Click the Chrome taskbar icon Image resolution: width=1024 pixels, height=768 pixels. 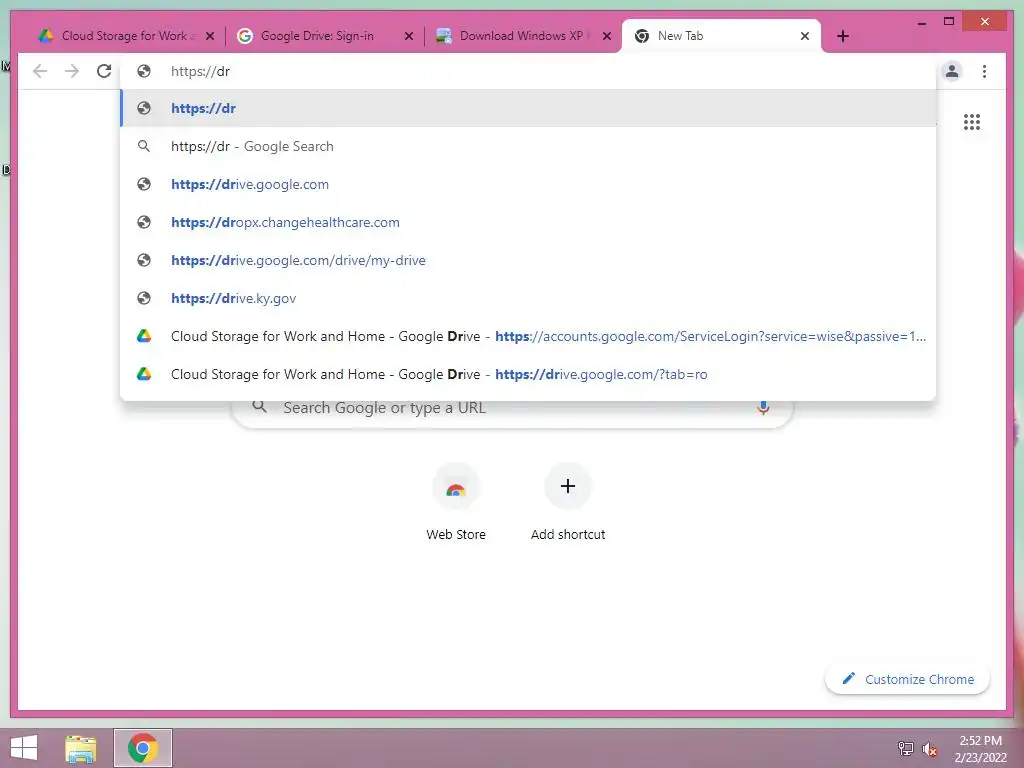click(143, 748)
